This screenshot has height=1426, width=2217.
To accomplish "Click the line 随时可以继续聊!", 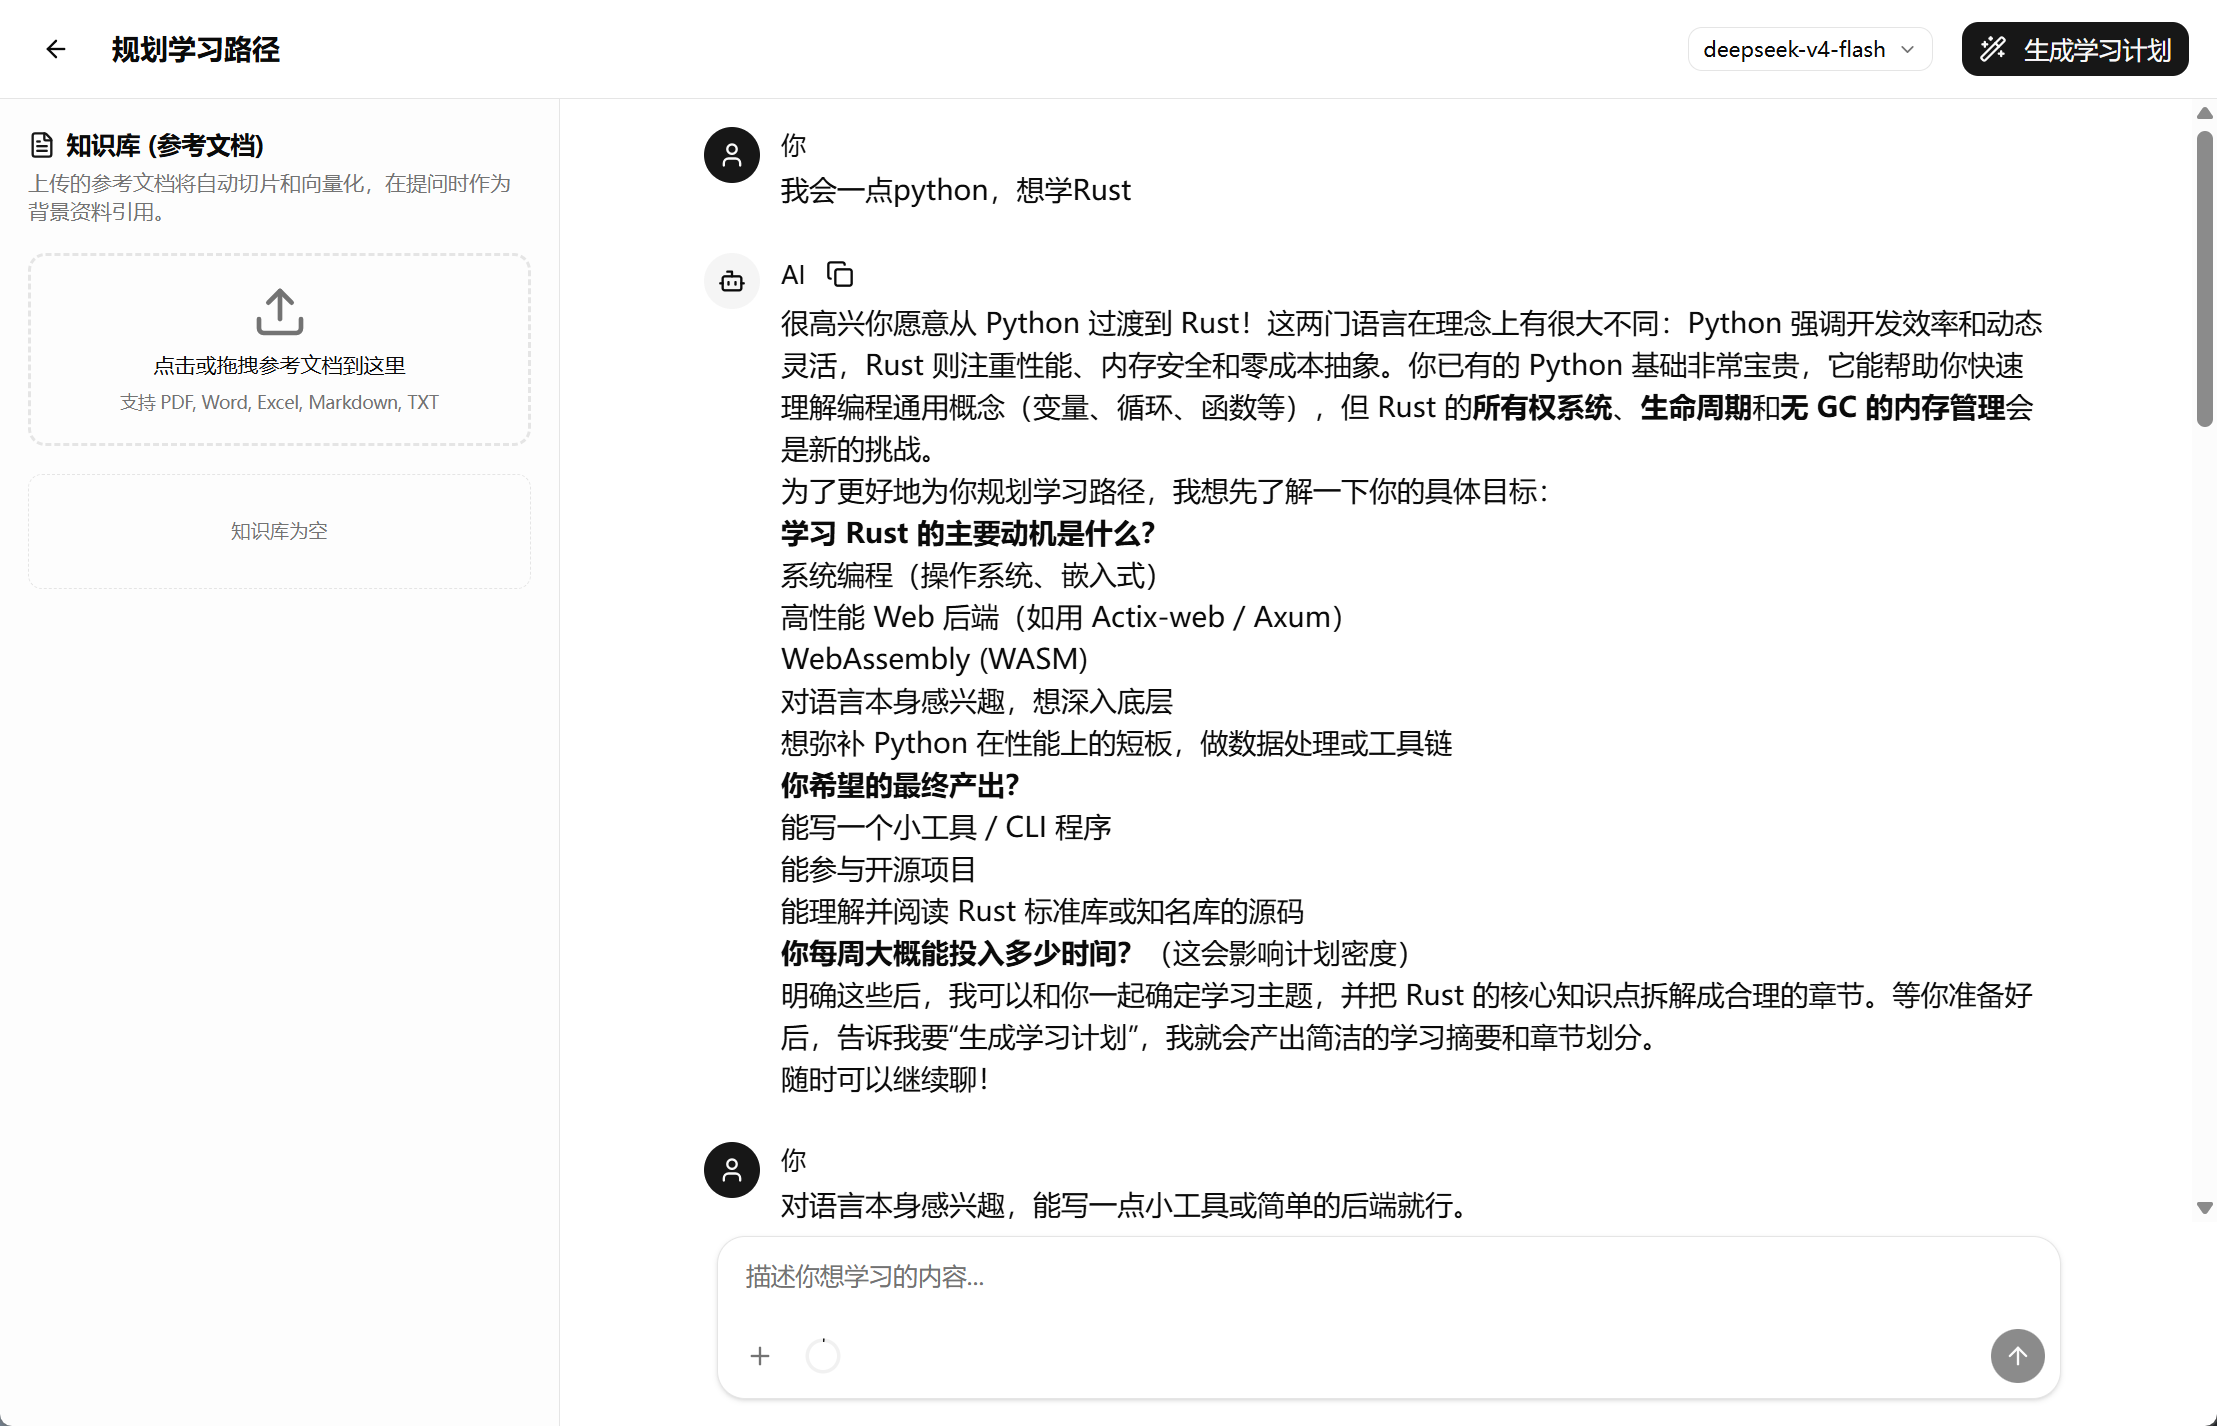I will (x=886, y=1079).
